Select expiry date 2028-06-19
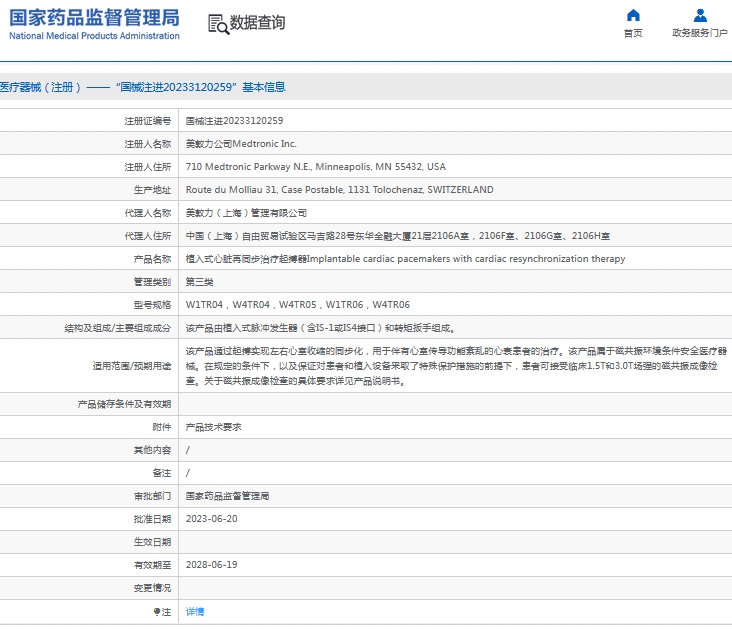Screen dimensions: 732x629 tap(211, 565)
